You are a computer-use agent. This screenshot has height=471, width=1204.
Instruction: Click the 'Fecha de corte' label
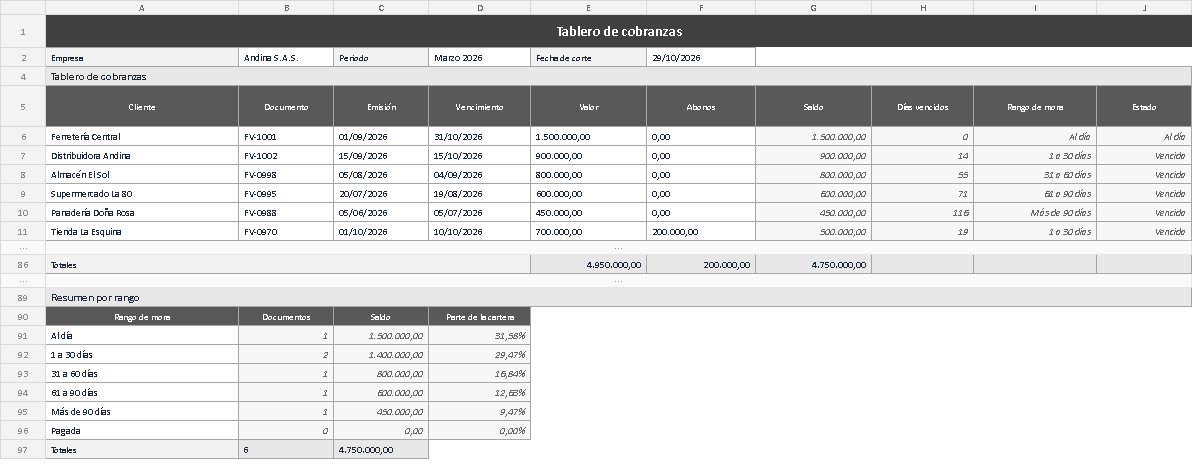point(588,58)
